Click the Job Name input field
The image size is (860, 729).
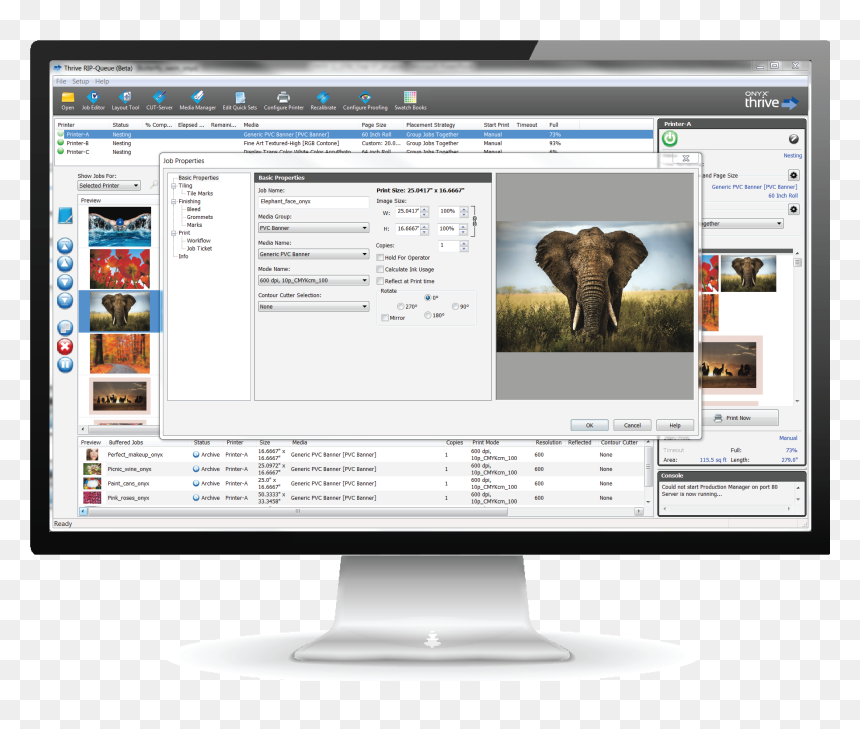click(313, 201)
